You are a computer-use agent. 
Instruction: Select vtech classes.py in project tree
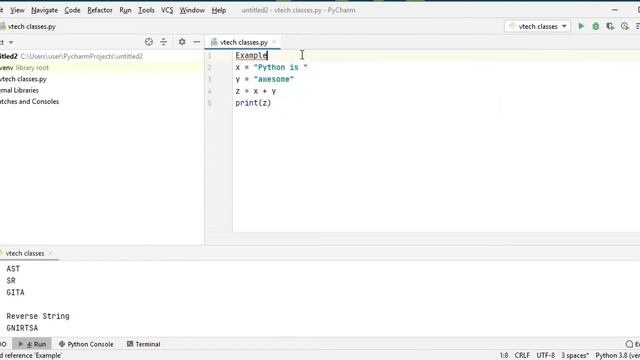(24, 79)
